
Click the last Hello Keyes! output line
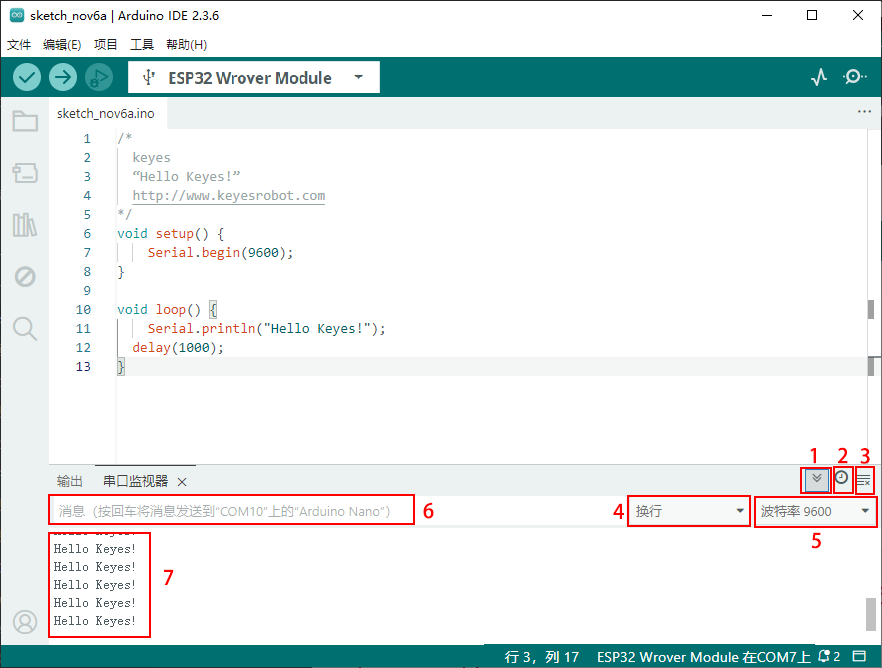coord(94,621)
